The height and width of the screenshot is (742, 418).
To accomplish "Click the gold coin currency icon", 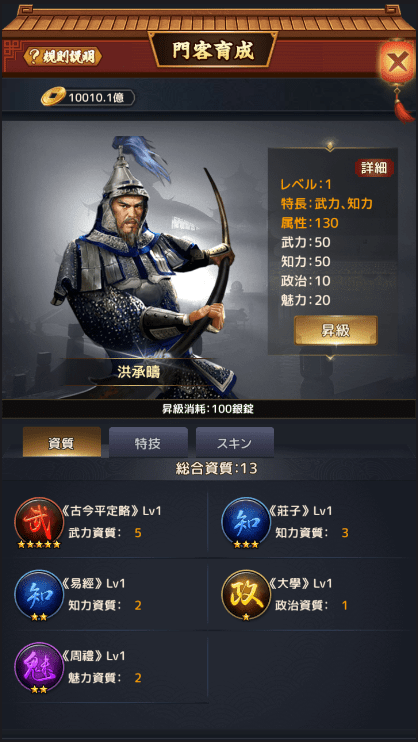I will (53, 97).
